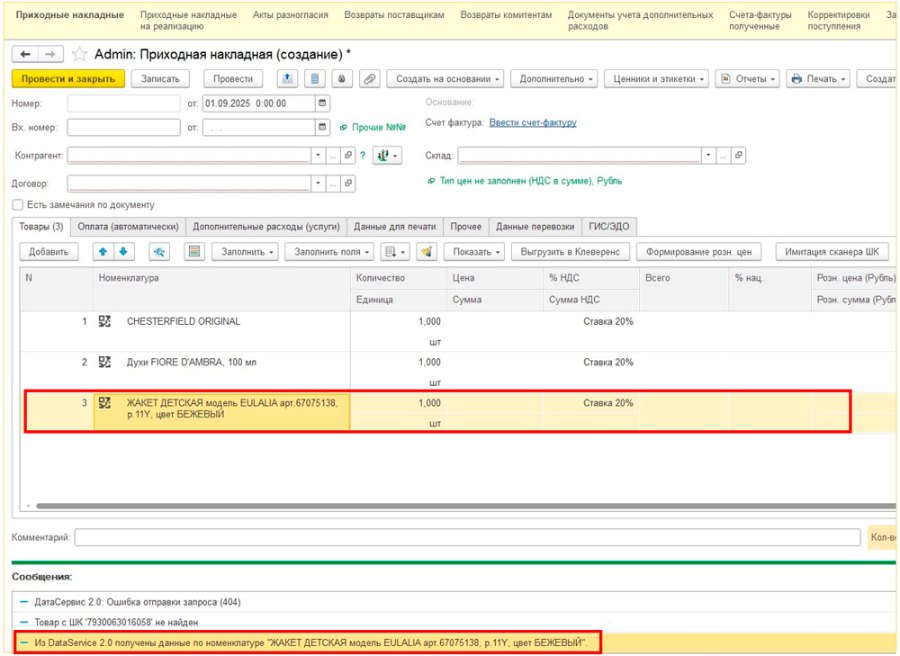Click the table-settings icon left of Заполнить
Screen dimensions: 900x656
(195, 251)
